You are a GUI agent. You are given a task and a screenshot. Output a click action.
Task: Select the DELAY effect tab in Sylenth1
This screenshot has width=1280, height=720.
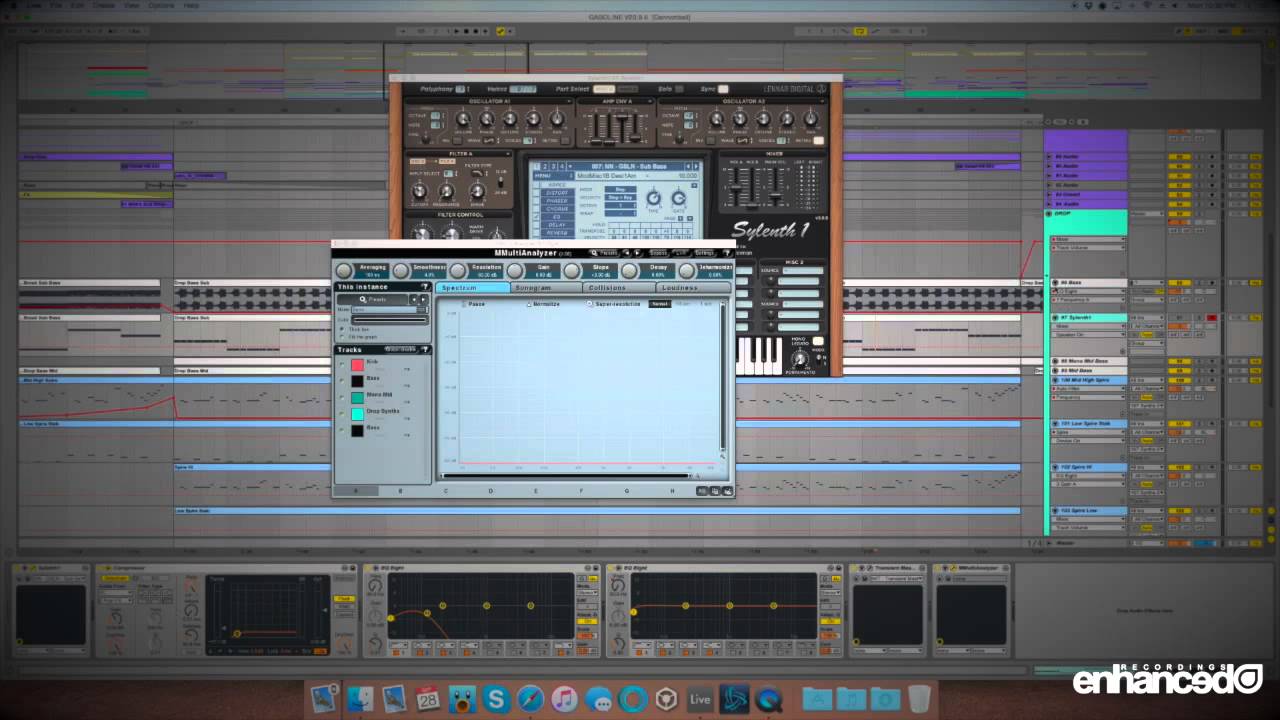(x=557, y=225)
